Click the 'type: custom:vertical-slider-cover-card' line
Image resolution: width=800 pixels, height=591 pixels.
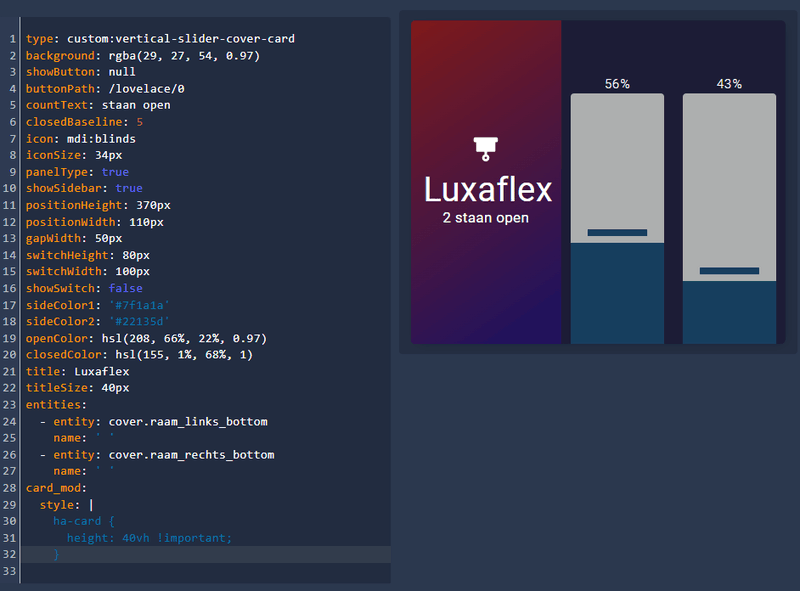(160, 39)
